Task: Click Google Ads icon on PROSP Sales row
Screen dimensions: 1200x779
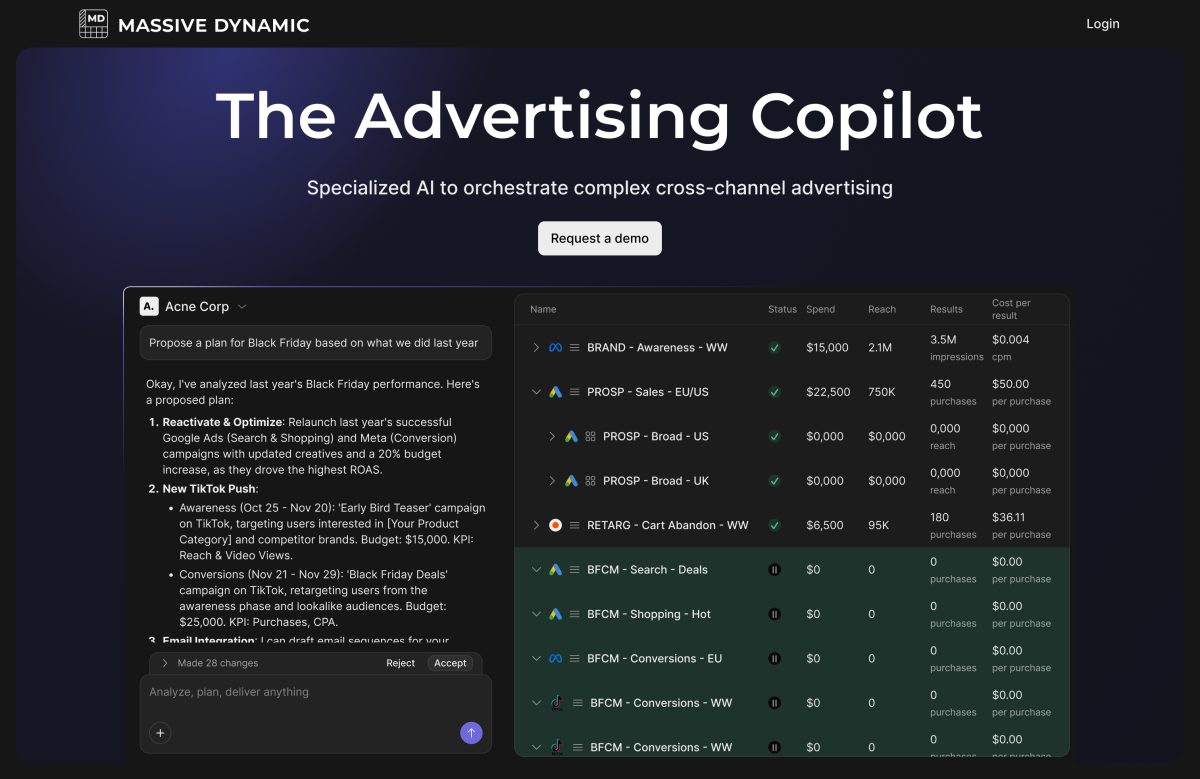Action: pos(555,392)
